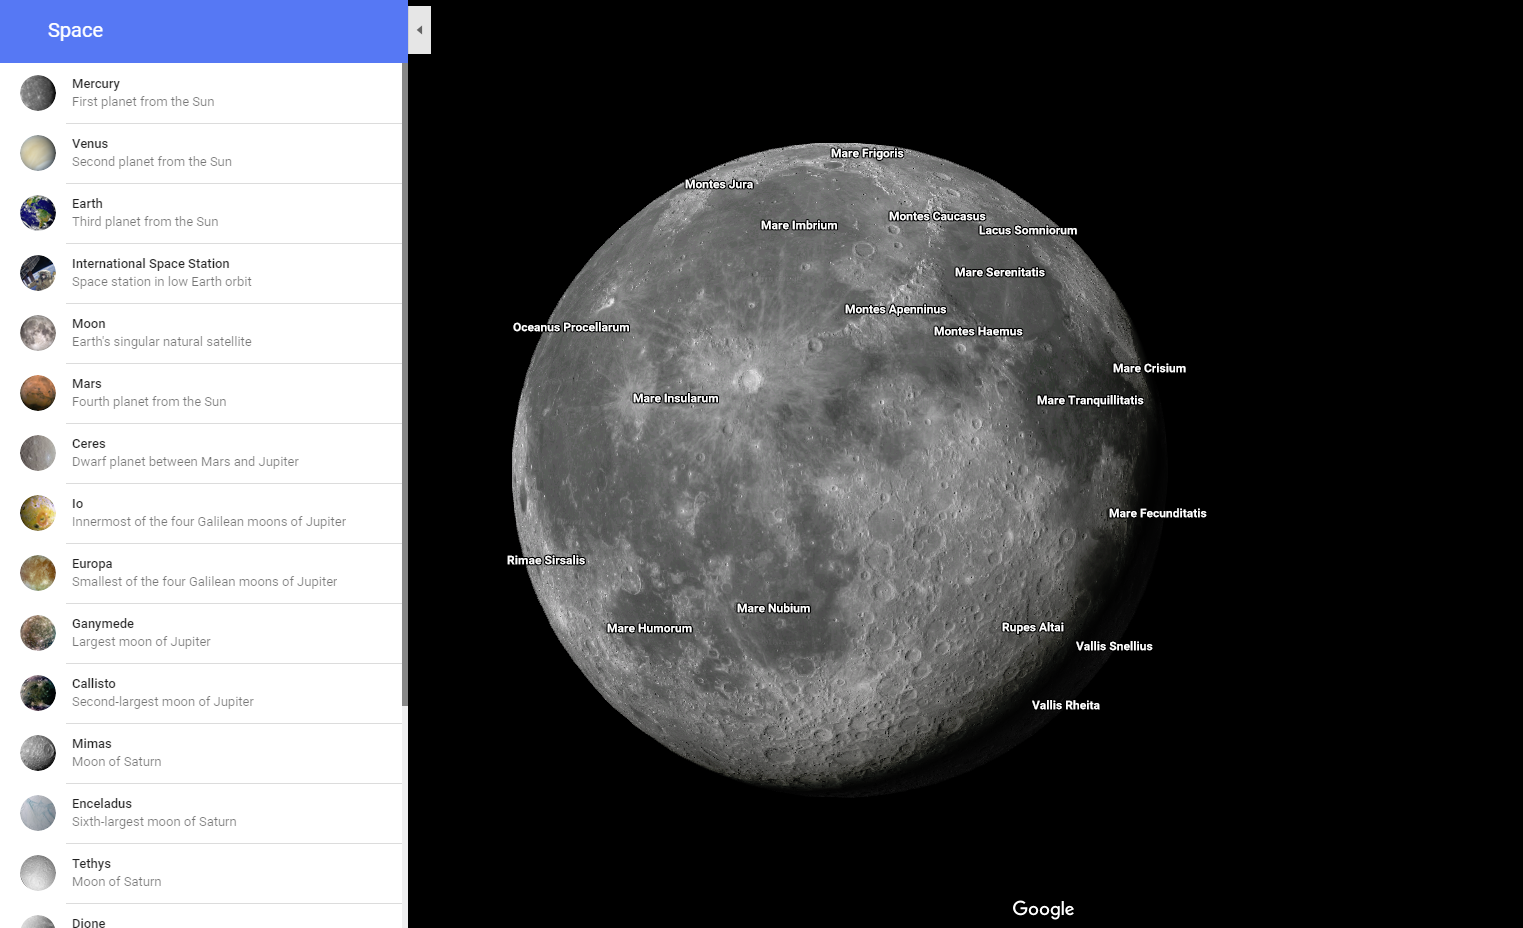This screenshot has width=1523, height=928.
Task: Click the Google logo
Action: [x=1043, y=908]
